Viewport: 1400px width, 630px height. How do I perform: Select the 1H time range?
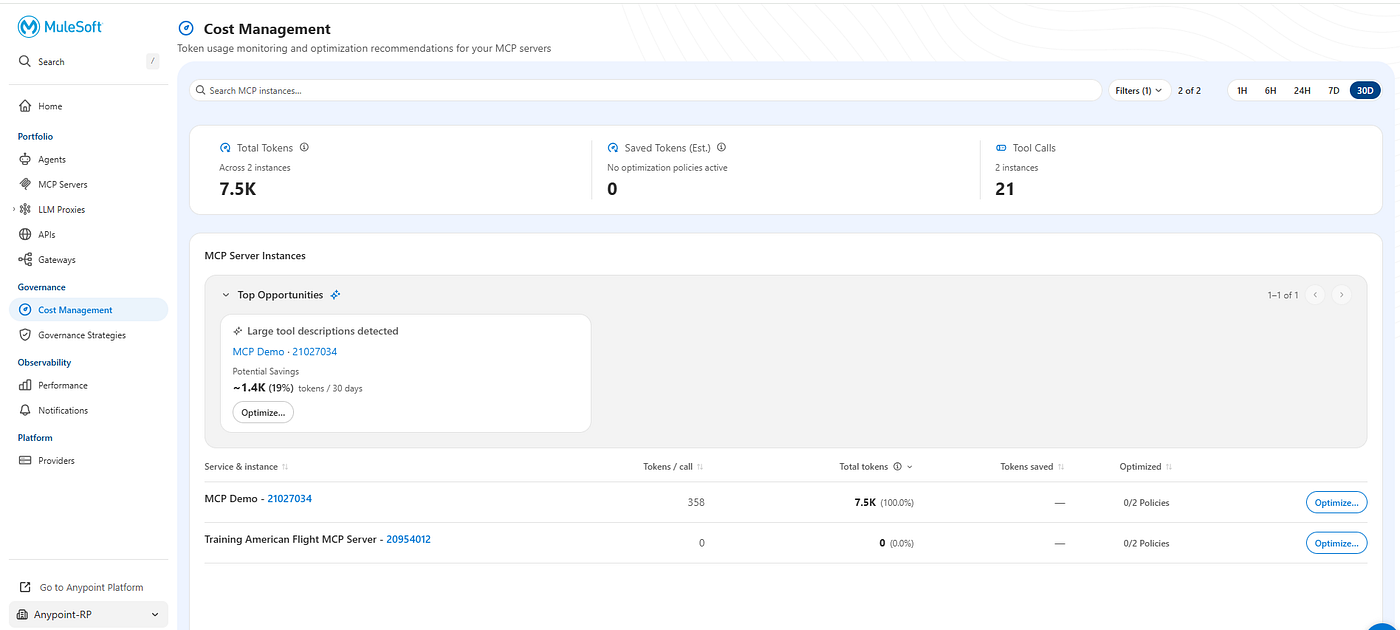pyautogui.click(x=1242, y=90)
